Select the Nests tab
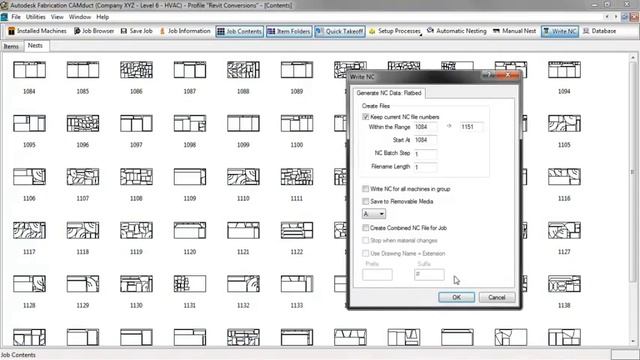Screen dimensions: 640x360 (x=36, y=46)
